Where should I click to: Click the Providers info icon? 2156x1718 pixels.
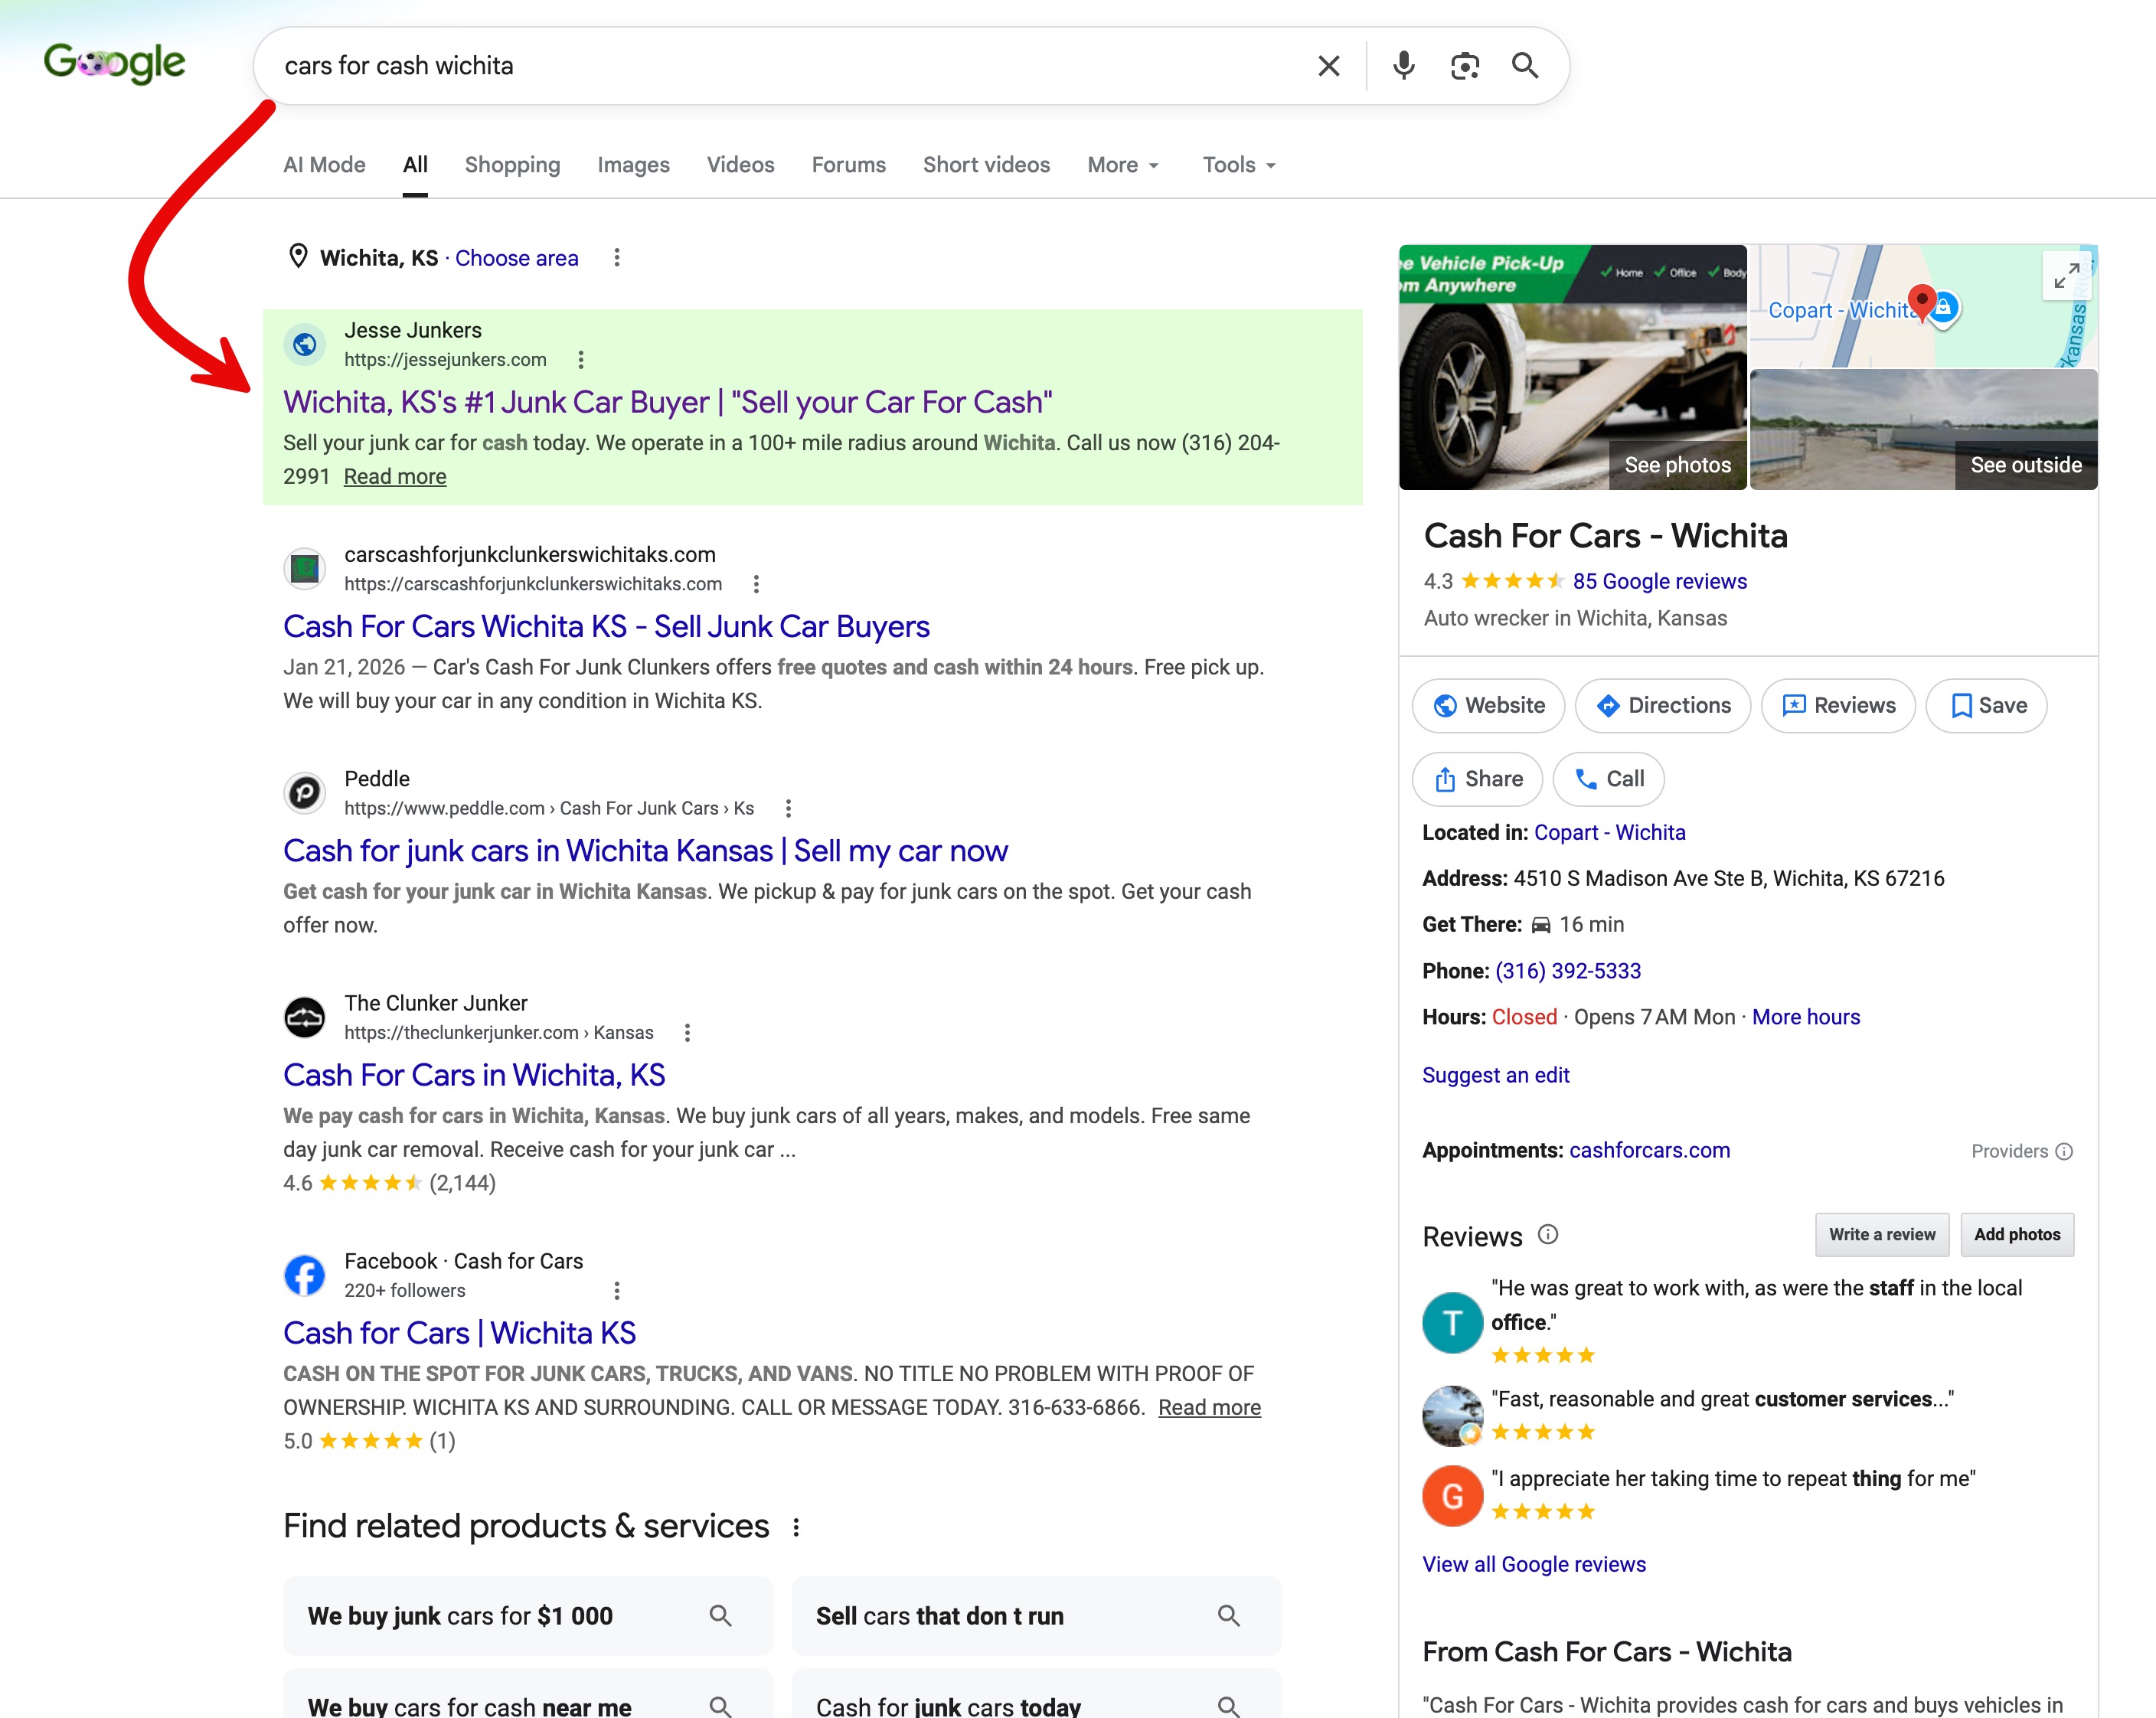point(2064,1152)
